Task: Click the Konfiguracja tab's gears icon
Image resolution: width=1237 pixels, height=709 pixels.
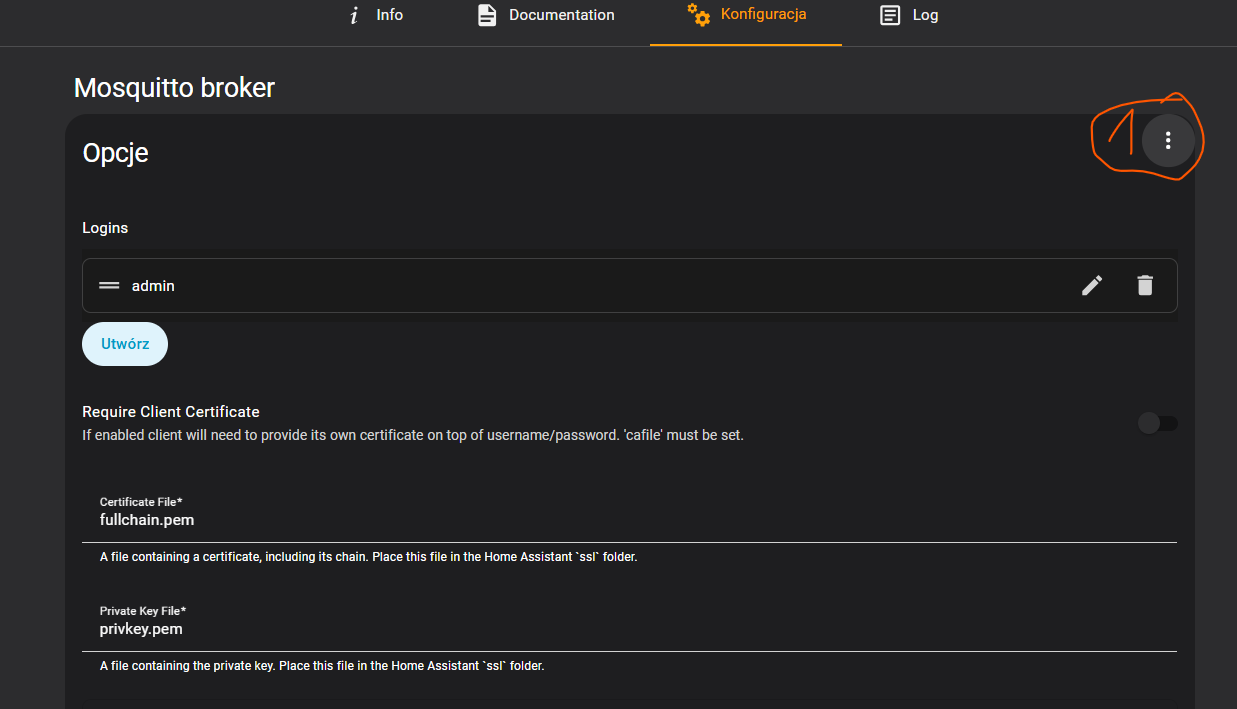Action: [x=698, y=15]
